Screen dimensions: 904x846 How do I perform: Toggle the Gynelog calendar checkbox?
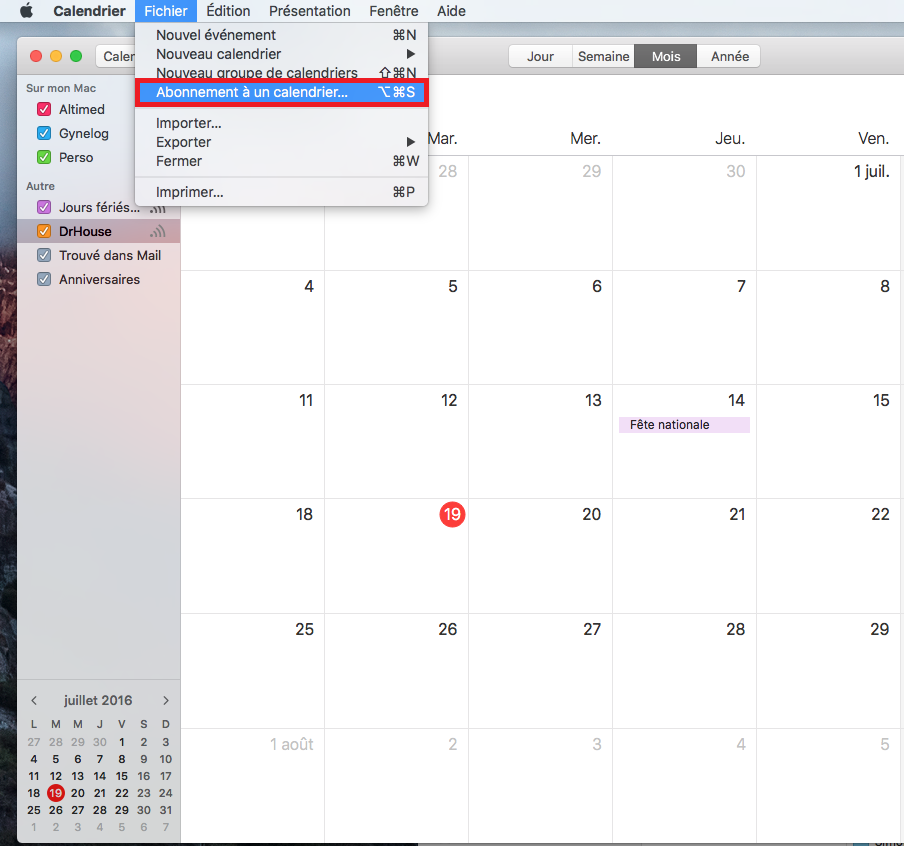pyautogui.click(x=44, y=134)
